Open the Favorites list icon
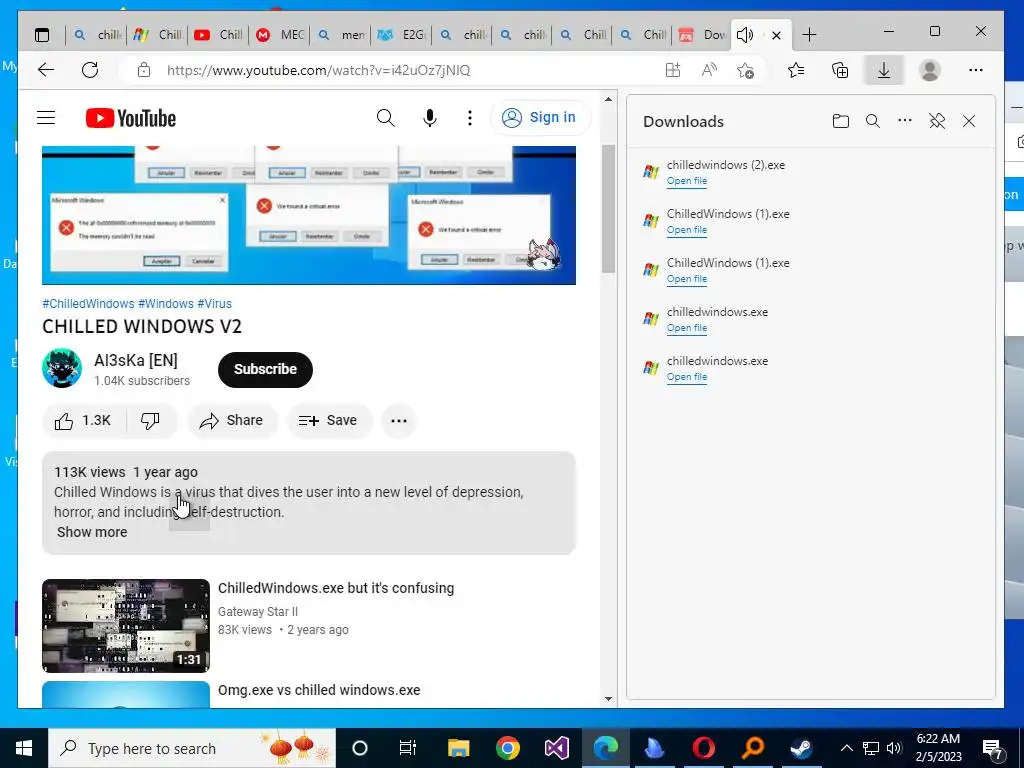 [796, 70]
